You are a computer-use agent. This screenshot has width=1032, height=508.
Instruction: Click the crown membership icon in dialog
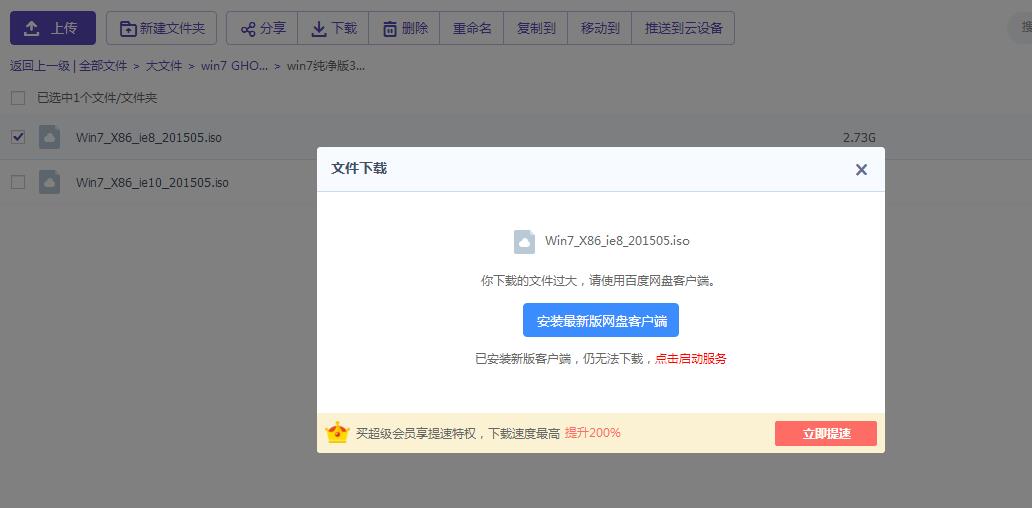(337, 432)
